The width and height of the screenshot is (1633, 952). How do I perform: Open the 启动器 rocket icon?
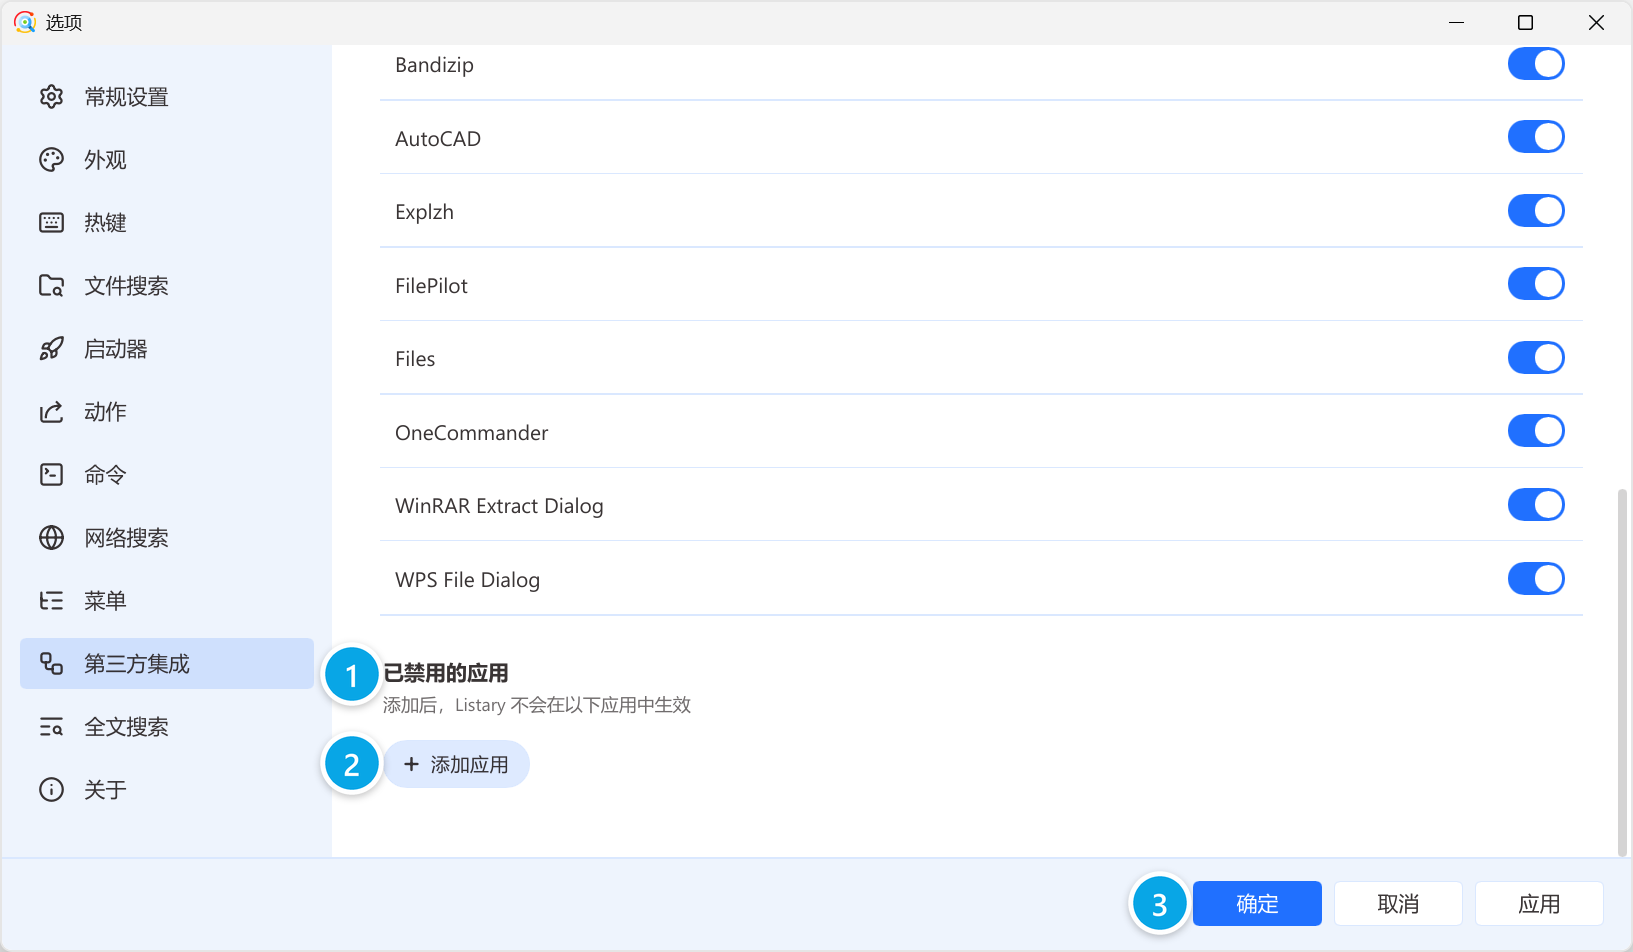pos(51,349)
